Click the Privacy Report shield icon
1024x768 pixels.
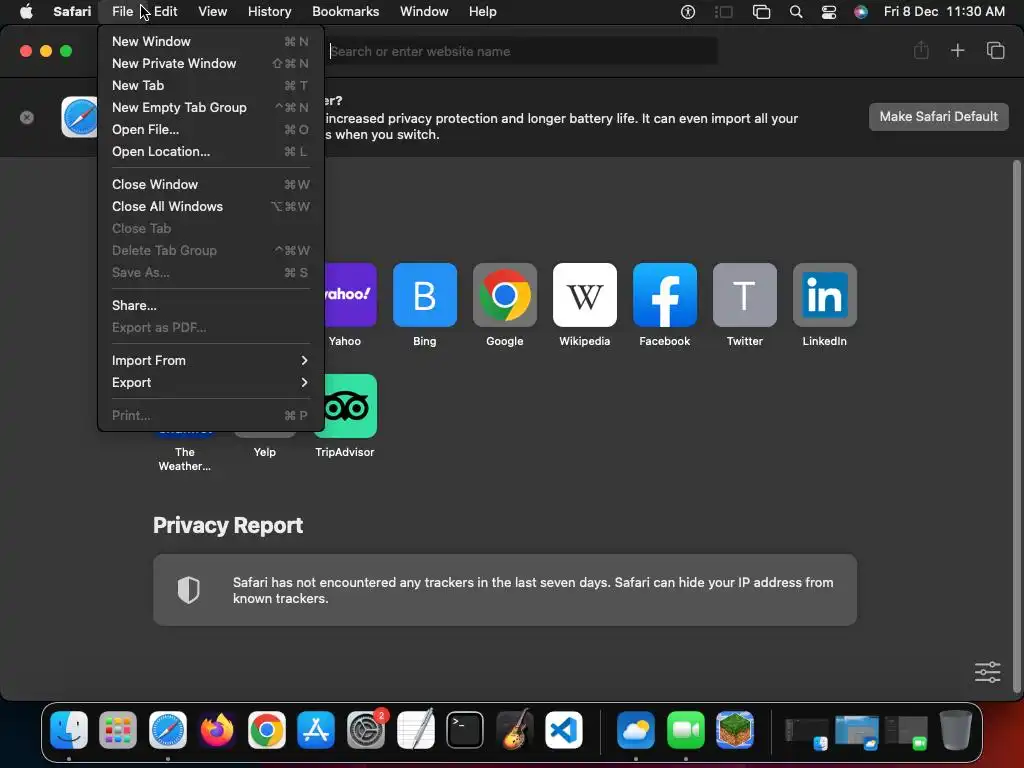[189, 590]
